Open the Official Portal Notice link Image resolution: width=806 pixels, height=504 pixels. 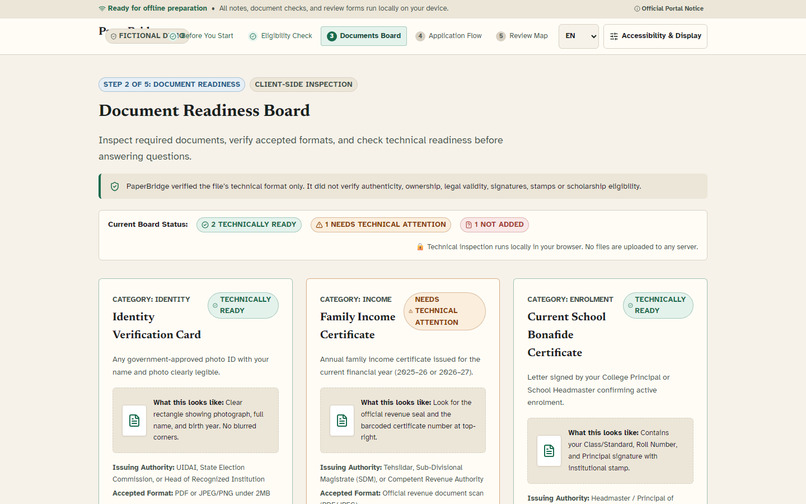(x=669, y=9)
